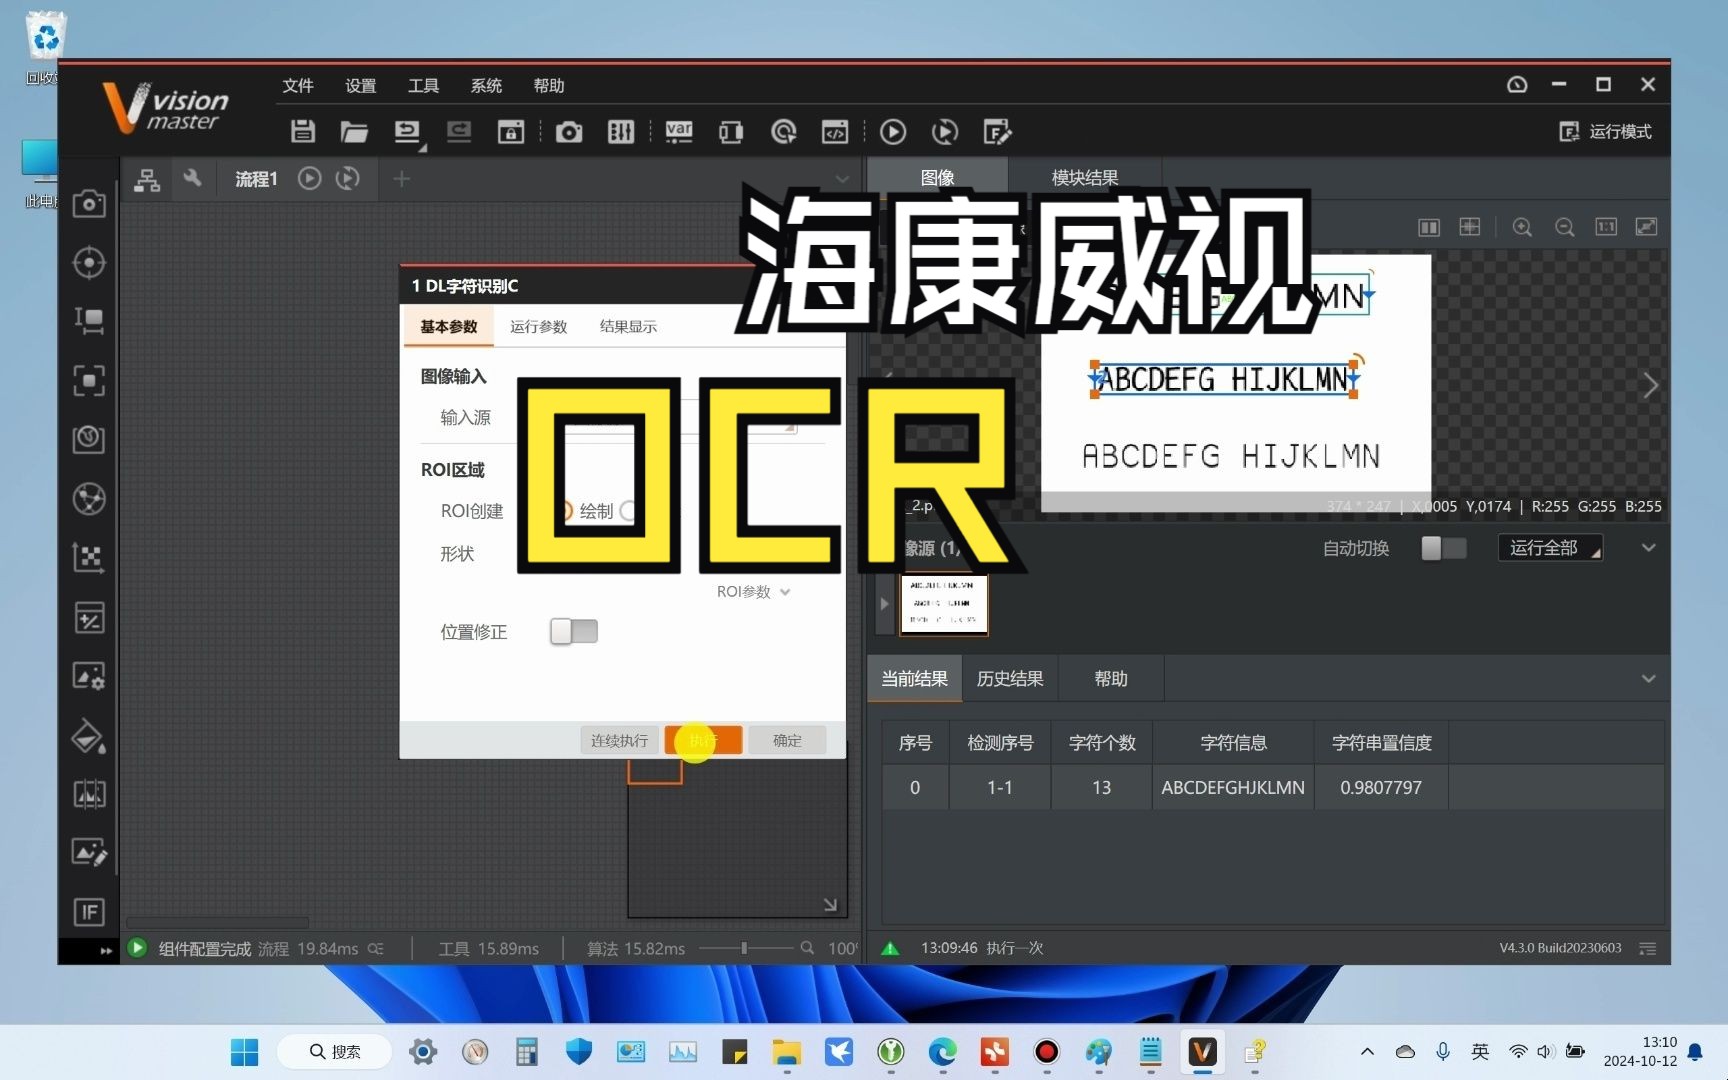Viewport: 1728px width, 1080px height.
Task: Enable the 位置修正 position correction toggle
Action: 573,631
